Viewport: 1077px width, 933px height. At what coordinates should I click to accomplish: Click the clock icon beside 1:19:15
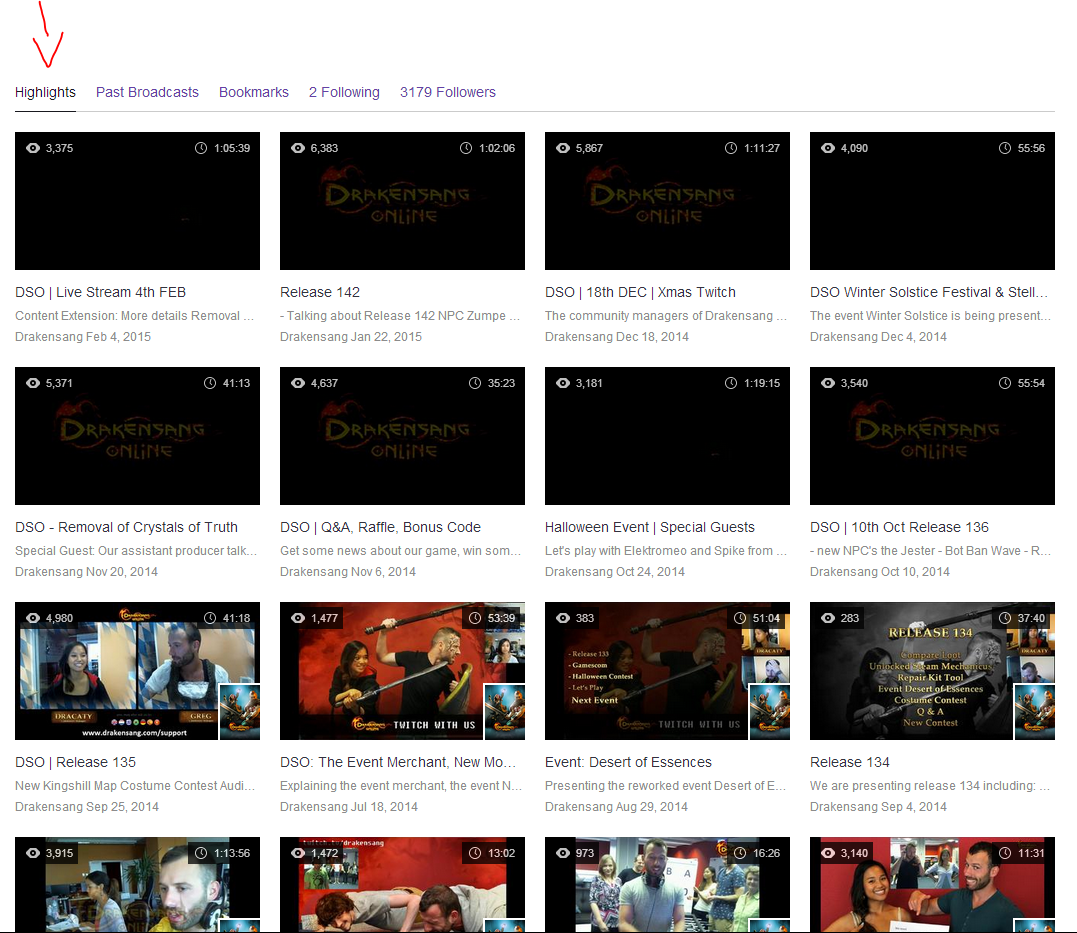coord(731,383)
